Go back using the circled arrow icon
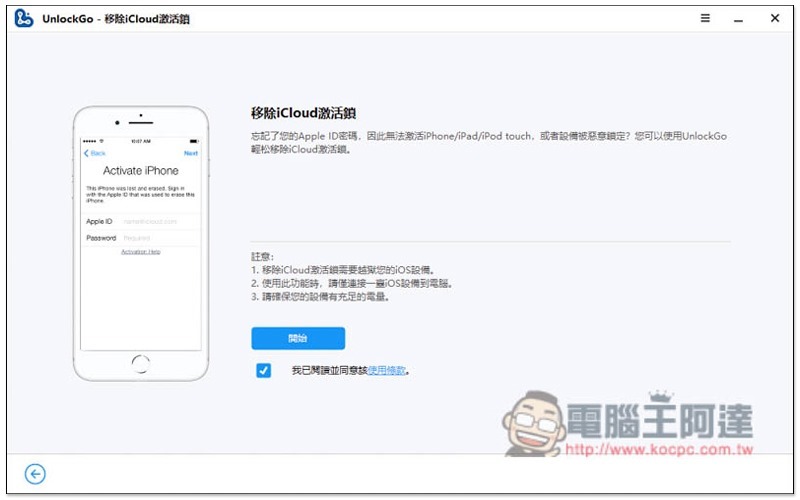The height and width of the screenshot is (500, 800). pyautogui.click(x=35, y=474)
